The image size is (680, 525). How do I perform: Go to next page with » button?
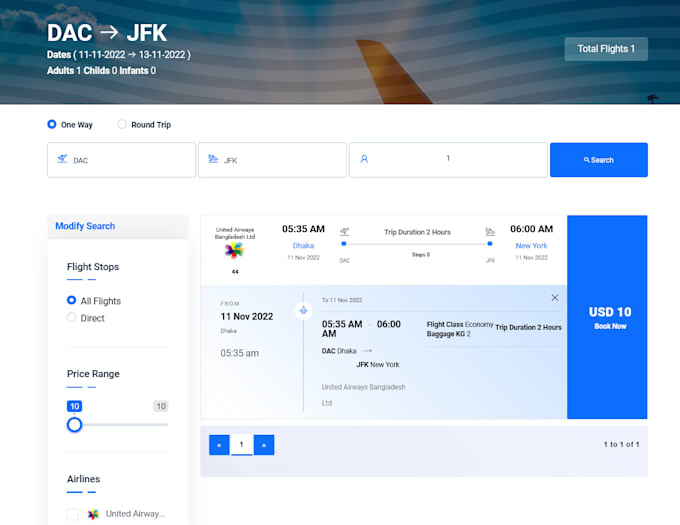point(264,445)
